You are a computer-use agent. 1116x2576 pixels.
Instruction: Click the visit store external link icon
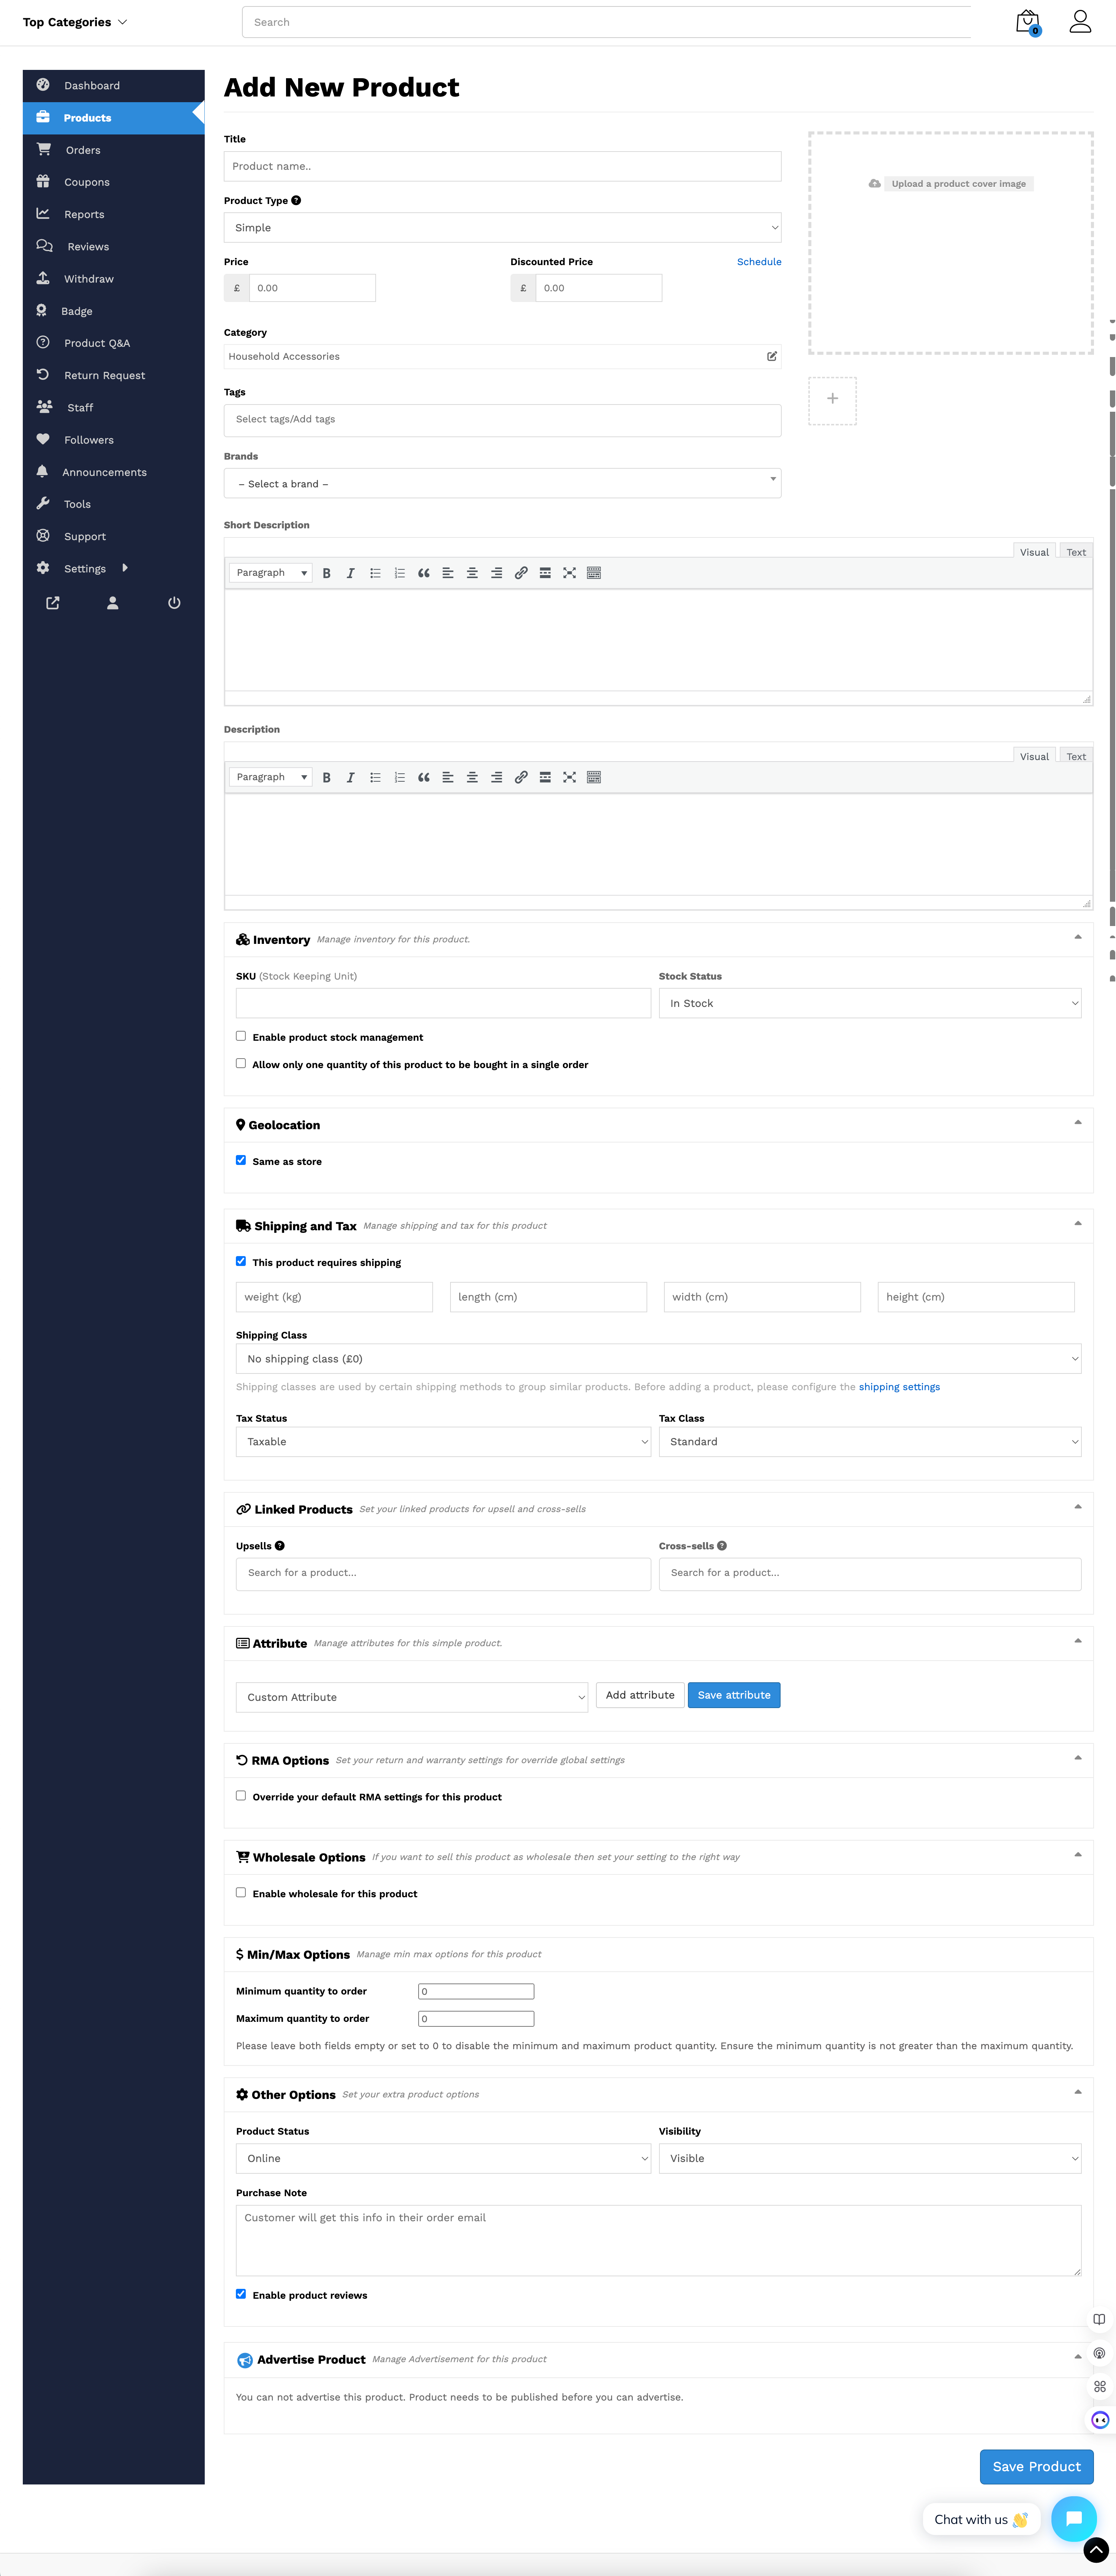pos(53,603)
